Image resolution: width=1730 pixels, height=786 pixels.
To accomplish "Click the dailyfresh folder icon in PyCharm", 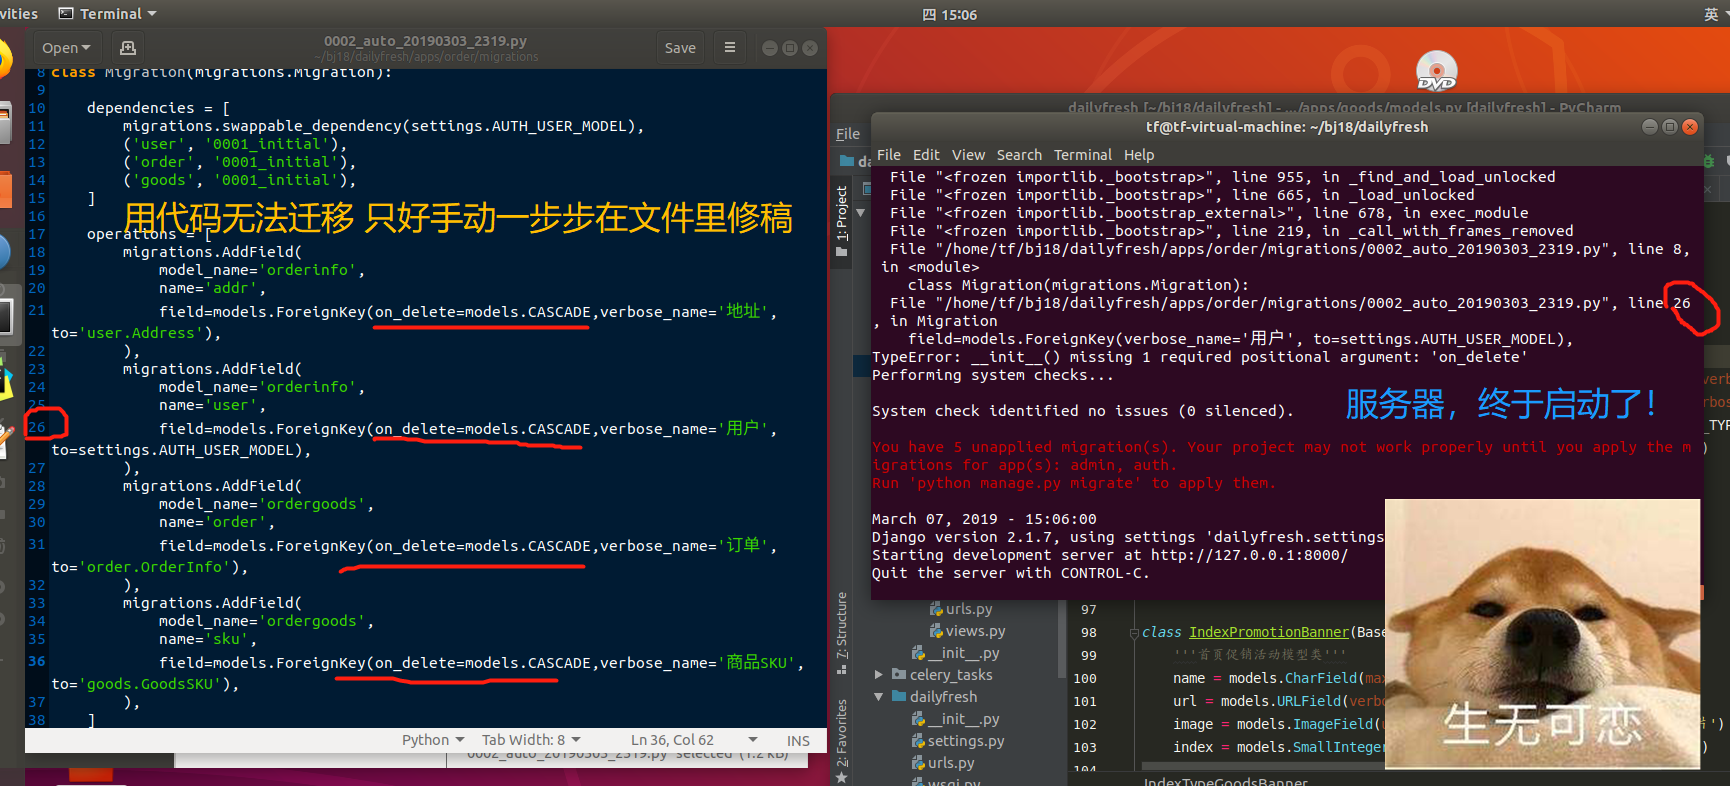I will (899, 697).
